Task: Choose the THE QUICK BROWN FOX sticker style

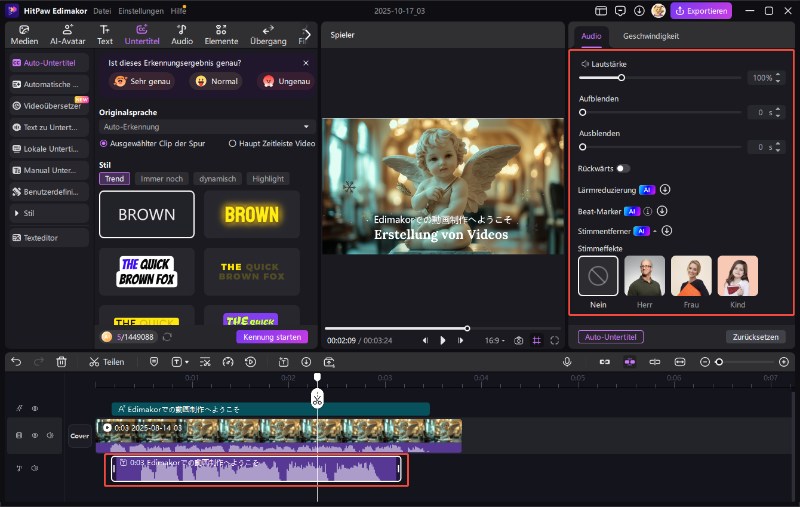Action: point(146,271)
